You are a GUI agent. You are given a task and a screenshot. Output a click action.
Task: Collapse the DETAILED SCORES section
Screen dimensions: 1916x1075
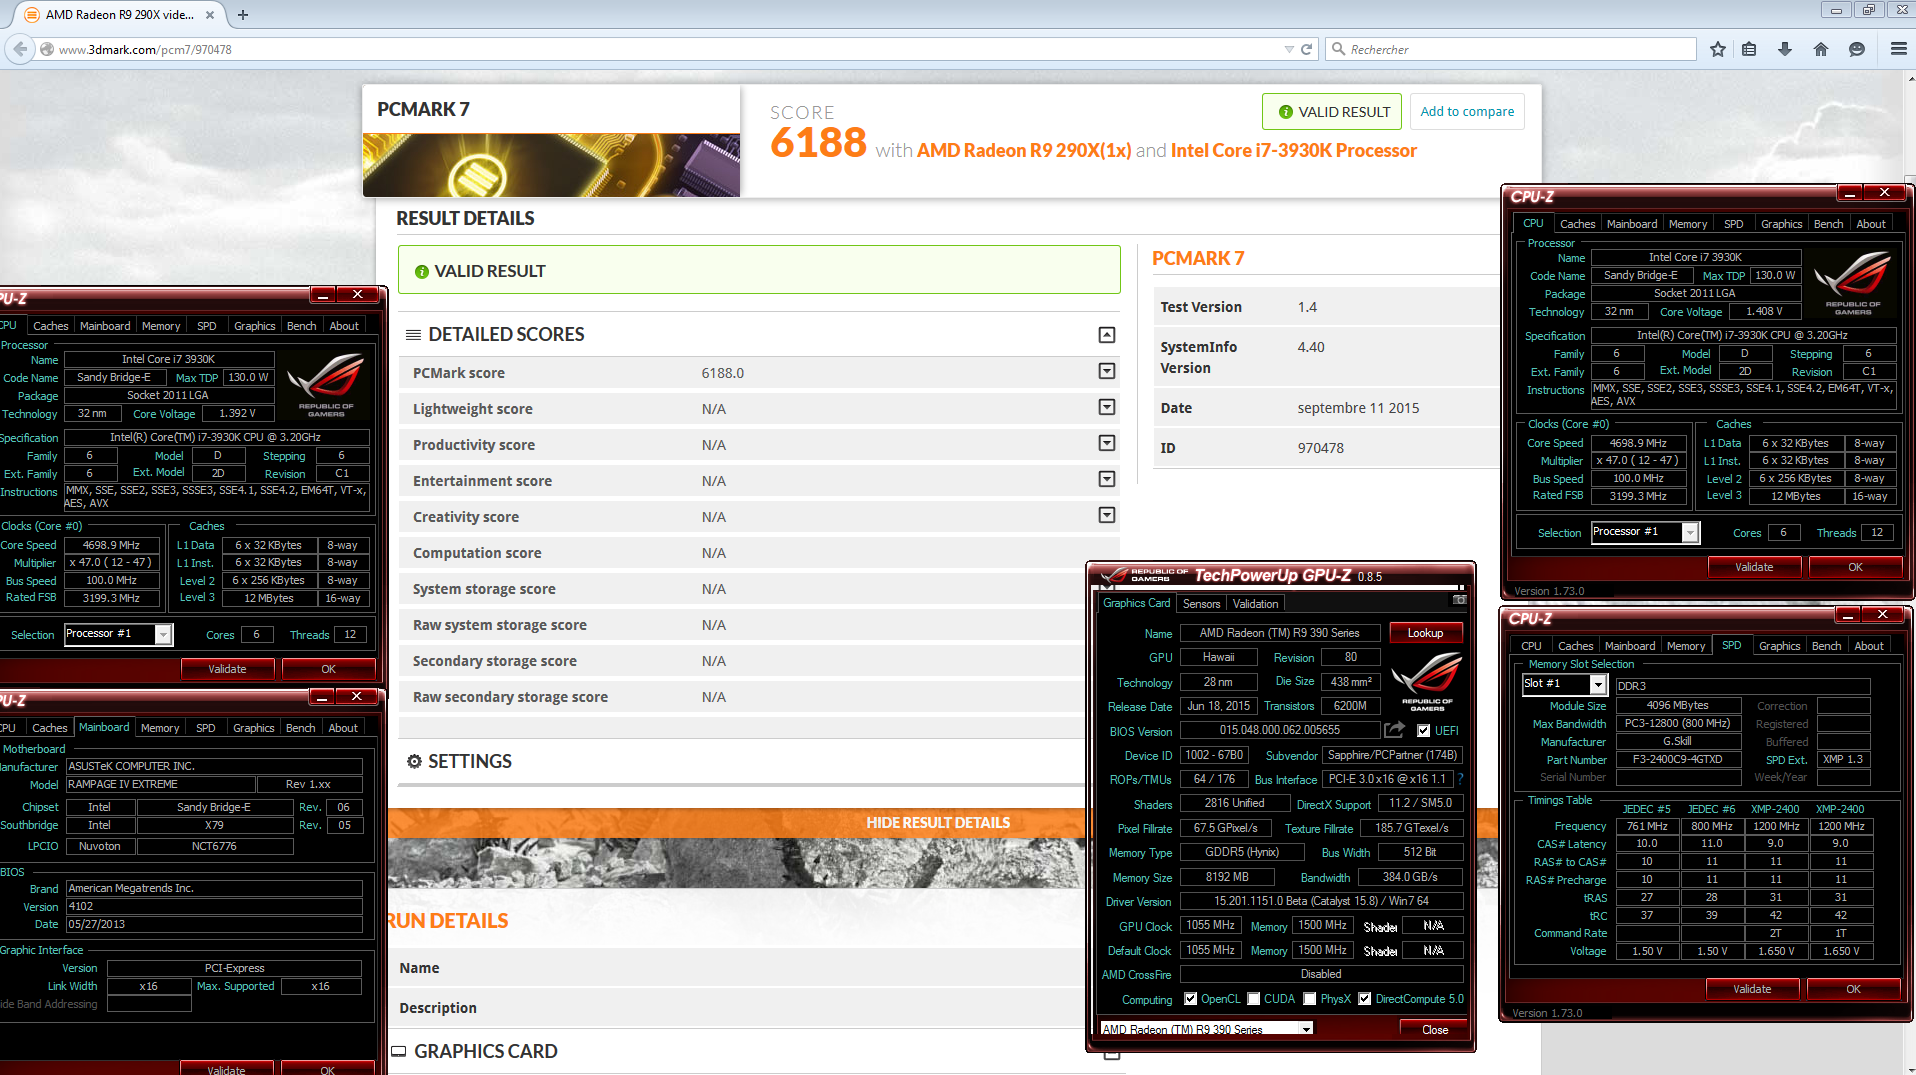click(1107, 335)
